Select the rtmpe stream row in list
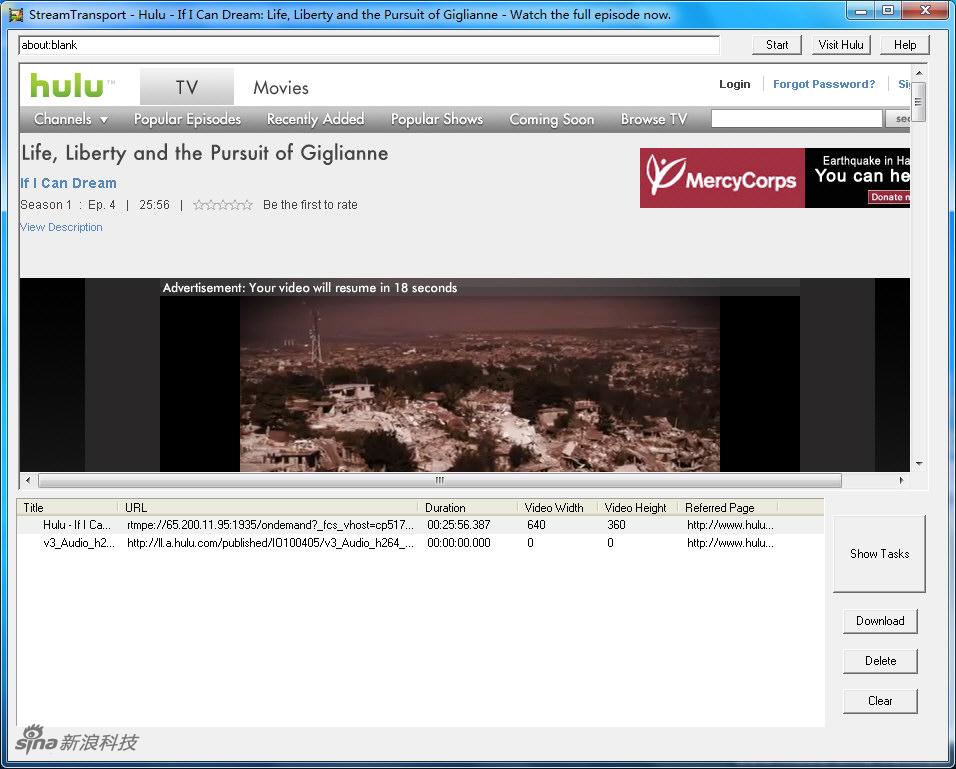Viewport: 956px width, 769px height. (x=270, y=525)
